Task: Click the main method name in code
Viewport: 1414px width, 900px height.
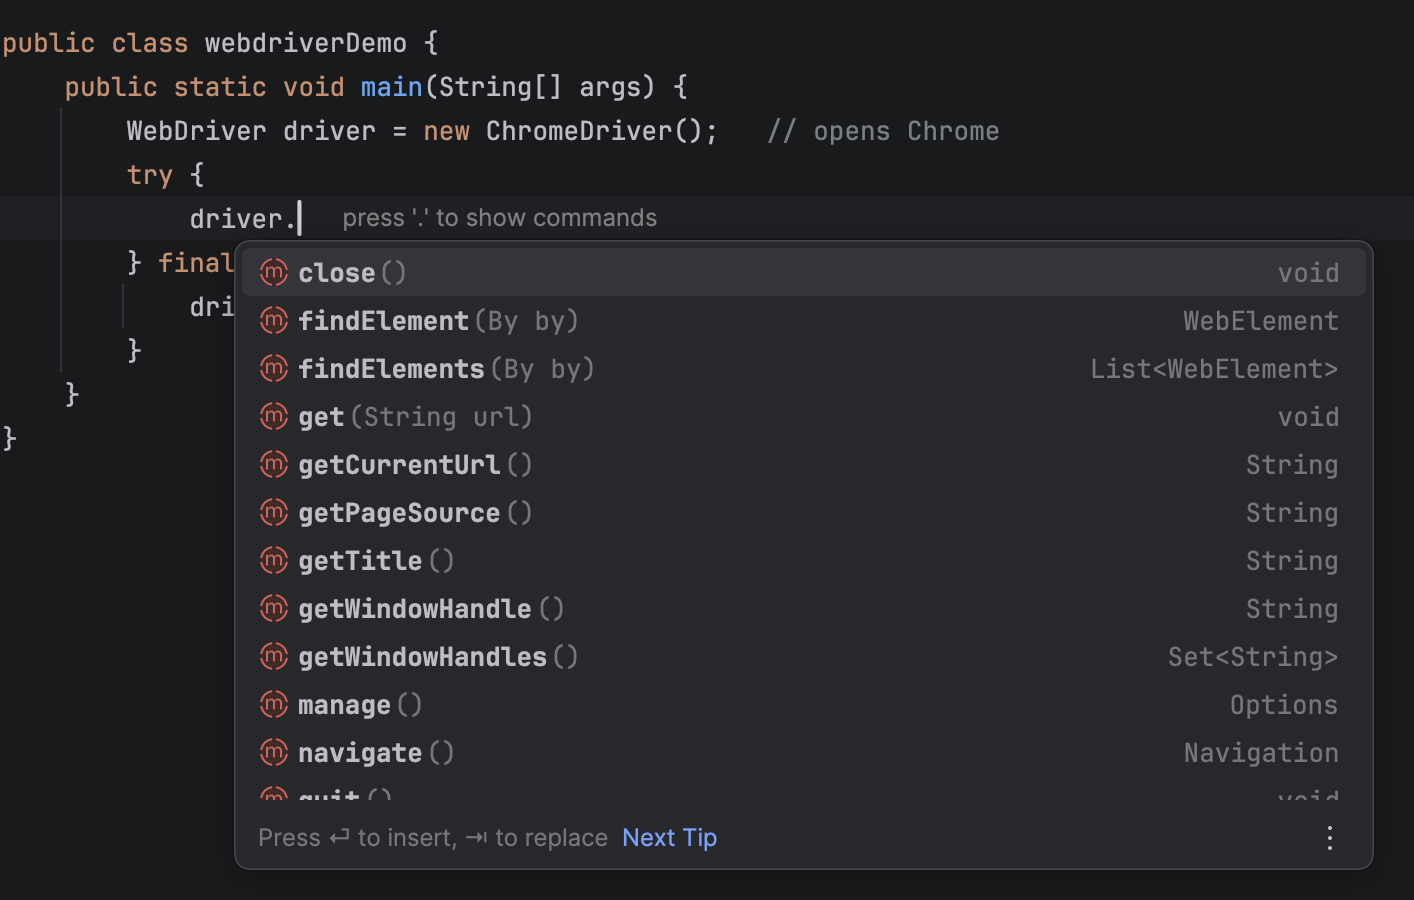Action: 391,87
